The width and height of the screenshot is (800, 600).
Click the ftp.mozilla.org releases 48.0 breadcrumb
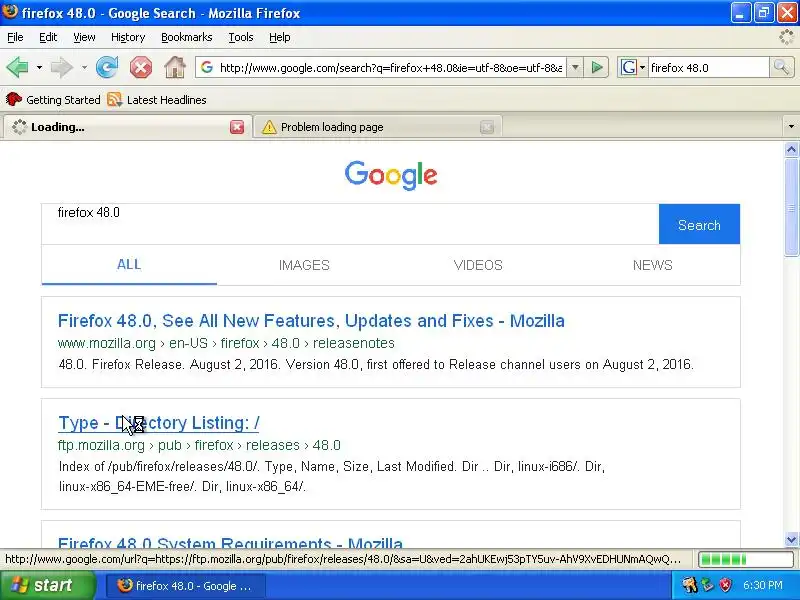pos(199,445)
